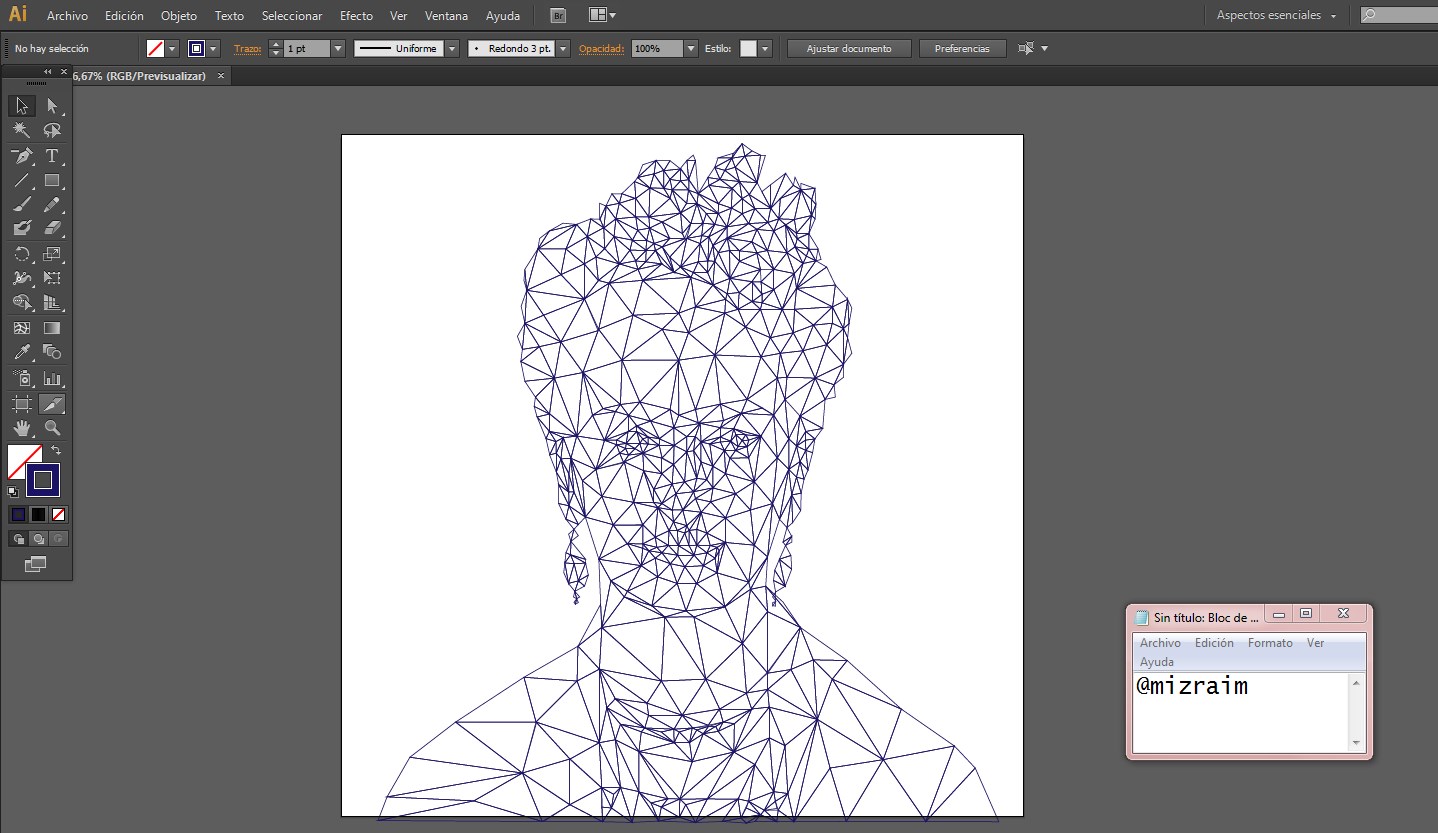Open the stroke weight 1 pt dropdown
Viewport: 1438px width, 833px height.
338,48
